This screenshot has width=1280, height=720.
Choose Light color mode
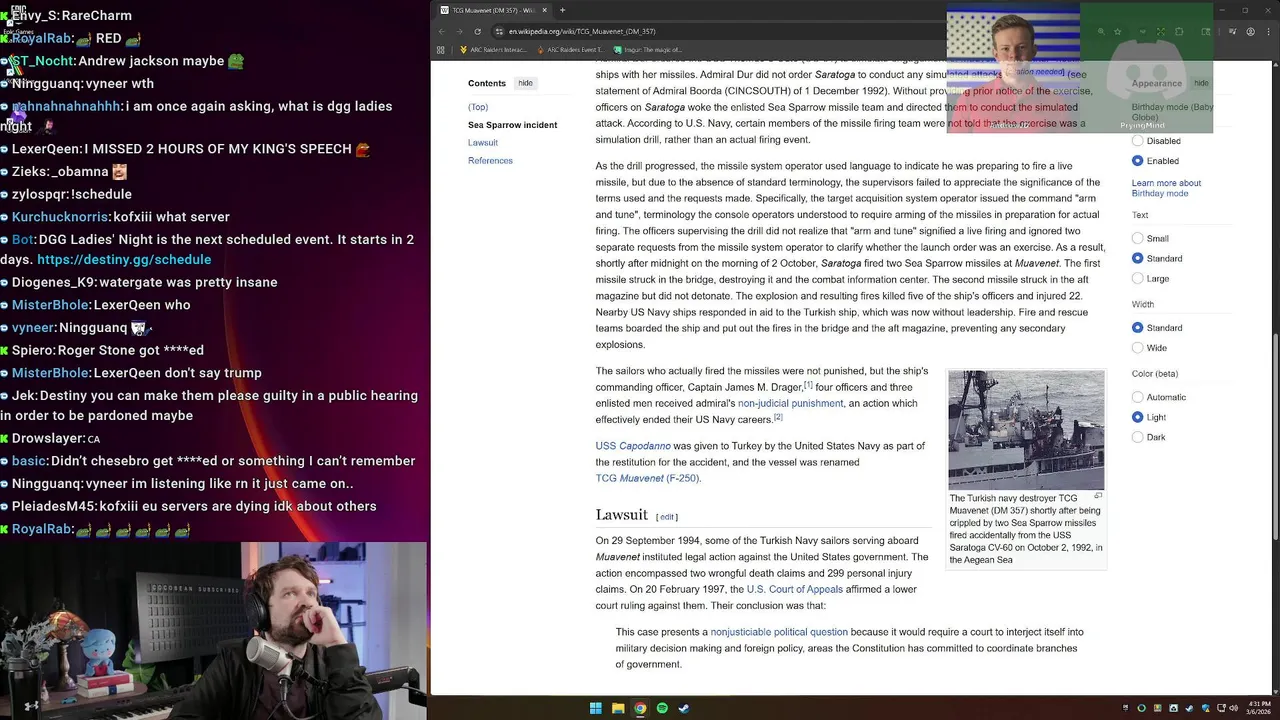(1138, 417)
